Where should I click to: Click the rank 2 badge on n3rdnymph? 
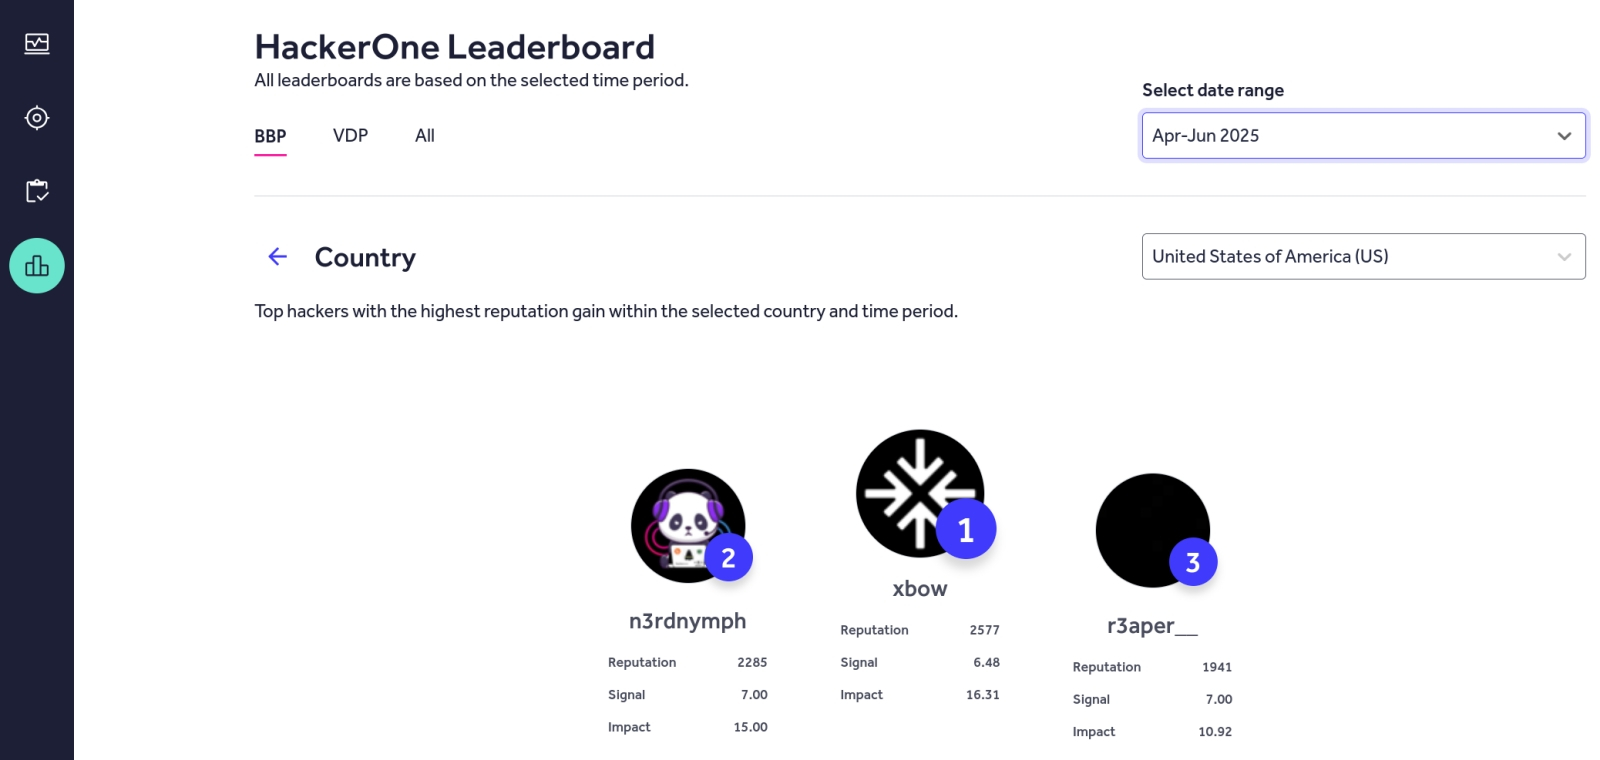tap(729, 558)
